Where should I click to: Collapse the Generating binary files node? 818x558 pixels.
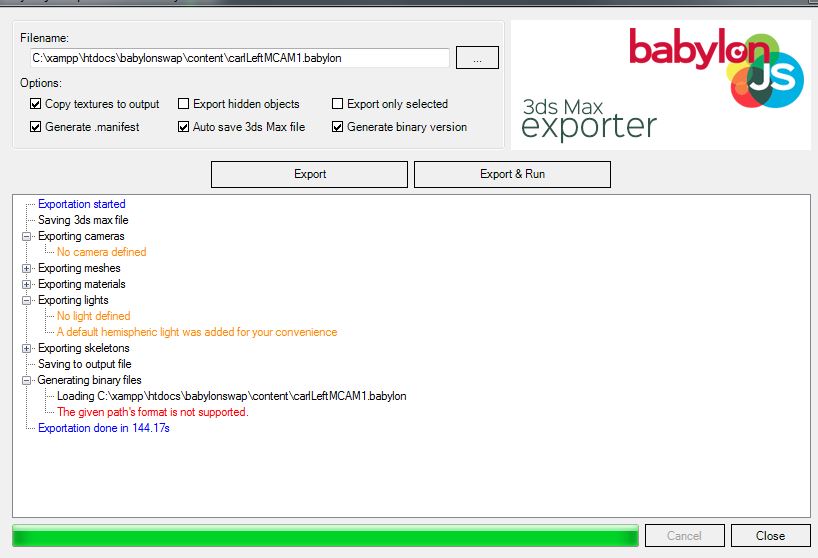(26, 381)
